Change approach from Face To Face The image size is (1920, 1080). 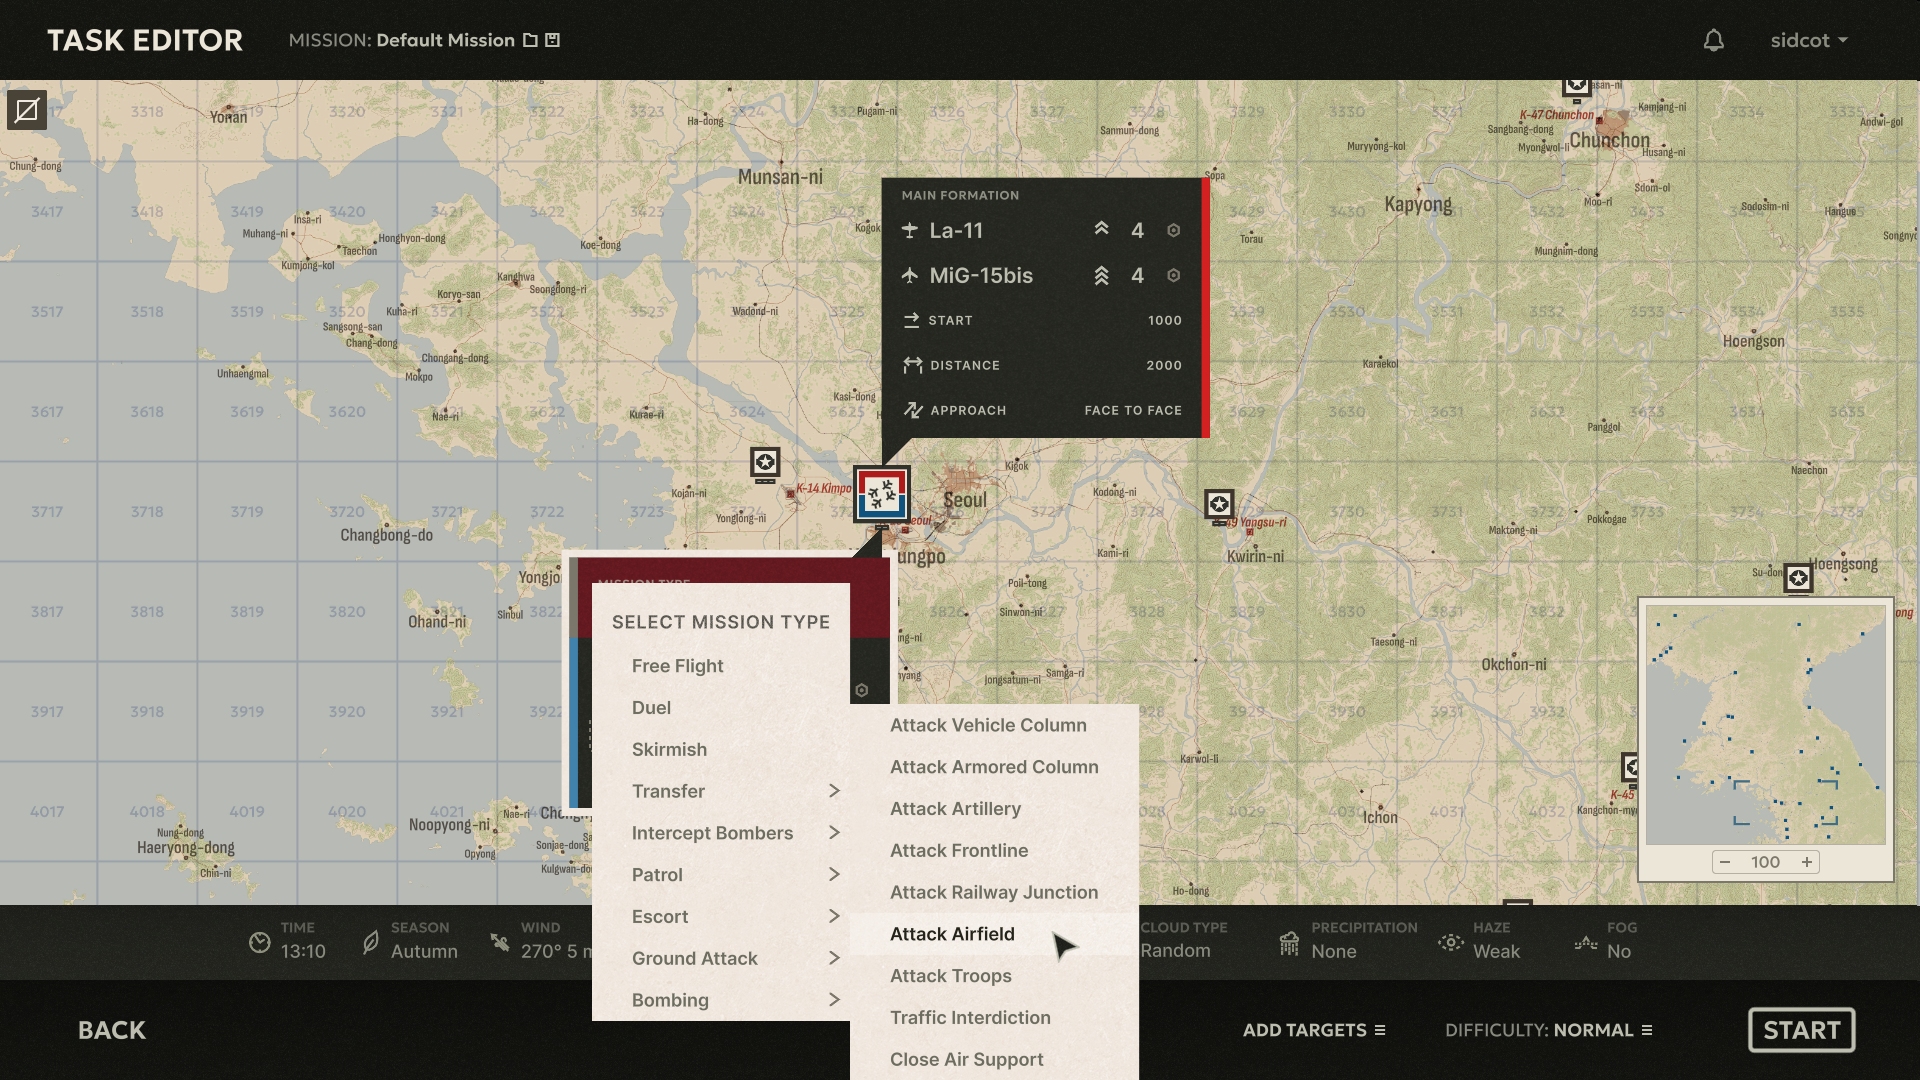click(1133, 410)
